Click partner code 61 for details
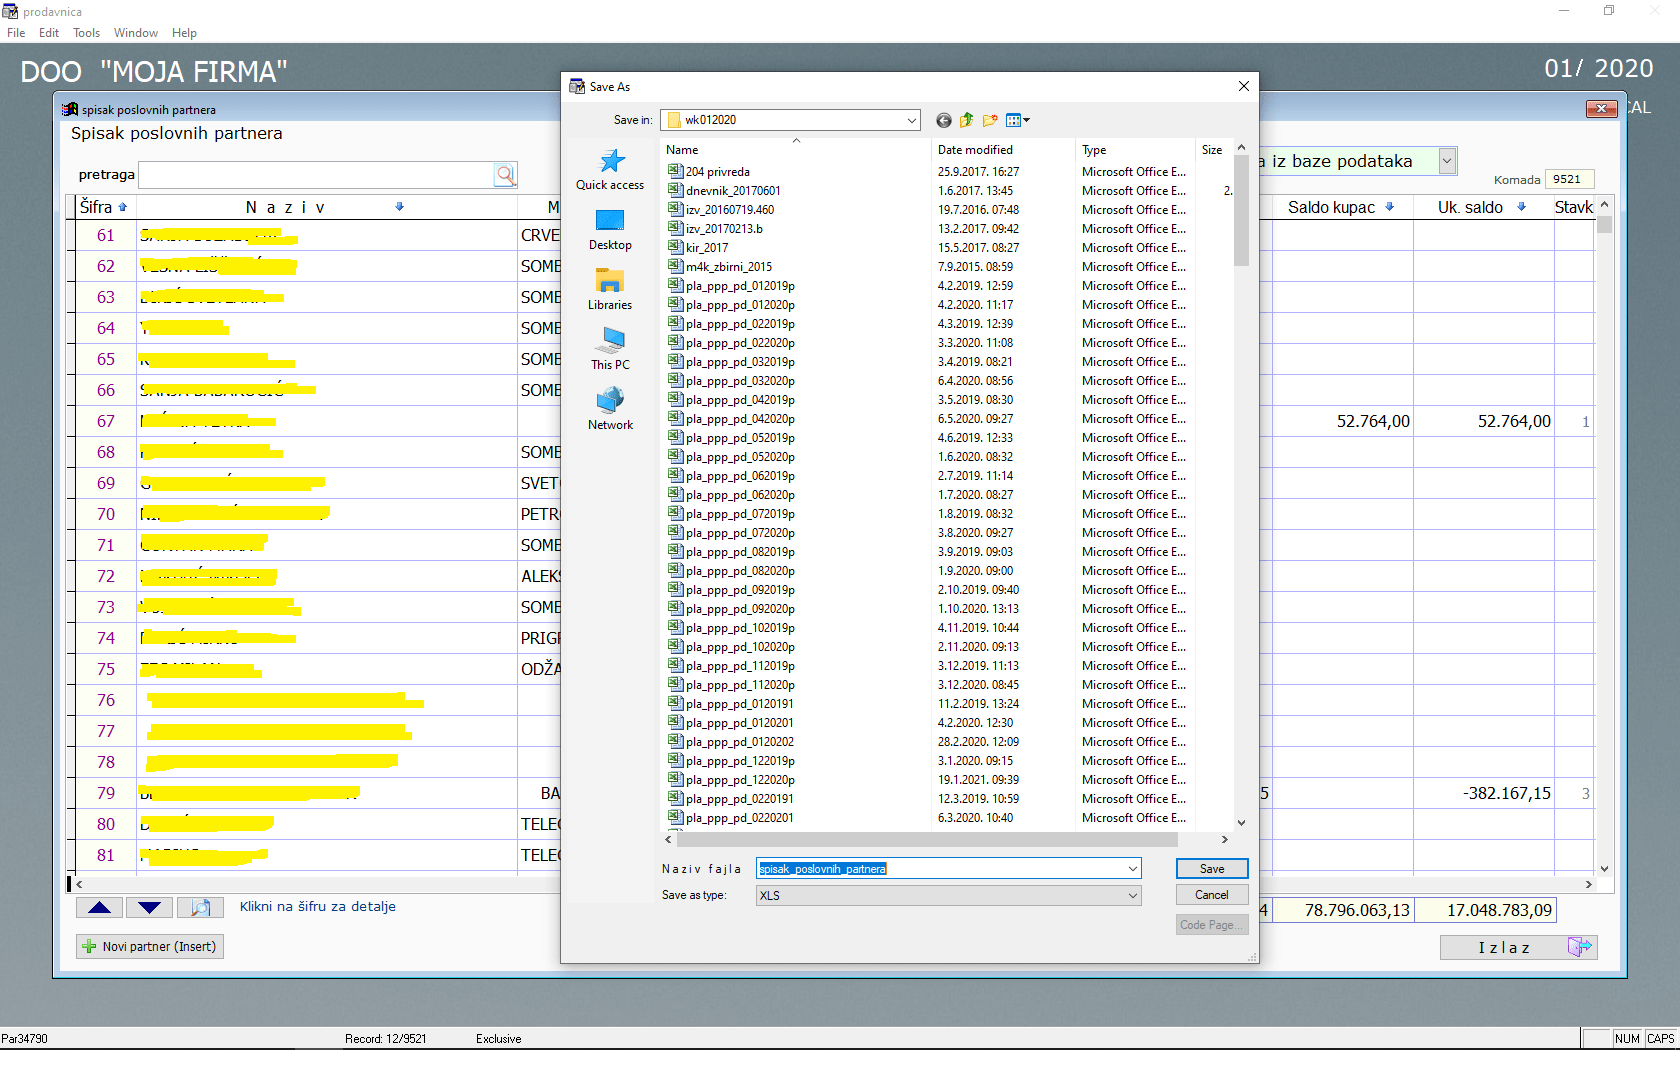The image size is (1680, 1078). [x=106, y=236]
